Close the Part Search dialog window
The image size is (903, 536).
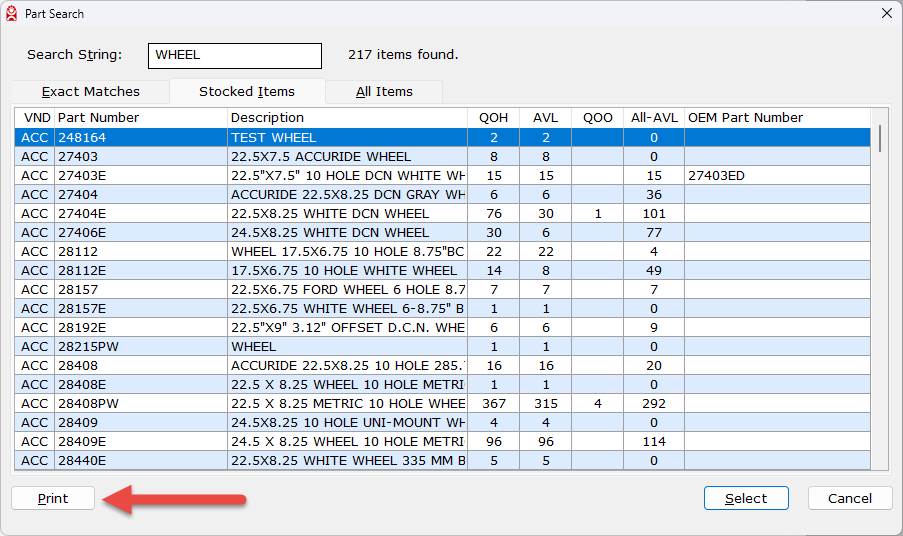click(886, 13)
